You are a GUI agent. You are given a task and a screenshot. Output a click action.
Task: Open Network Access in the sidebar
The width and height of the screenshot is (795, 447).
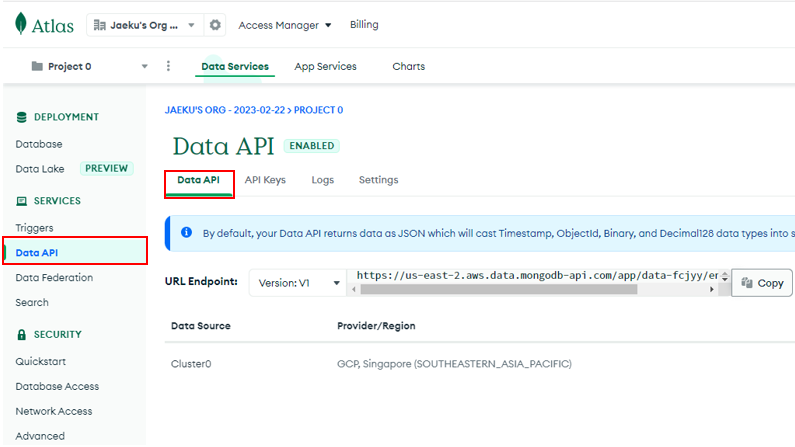54,411
